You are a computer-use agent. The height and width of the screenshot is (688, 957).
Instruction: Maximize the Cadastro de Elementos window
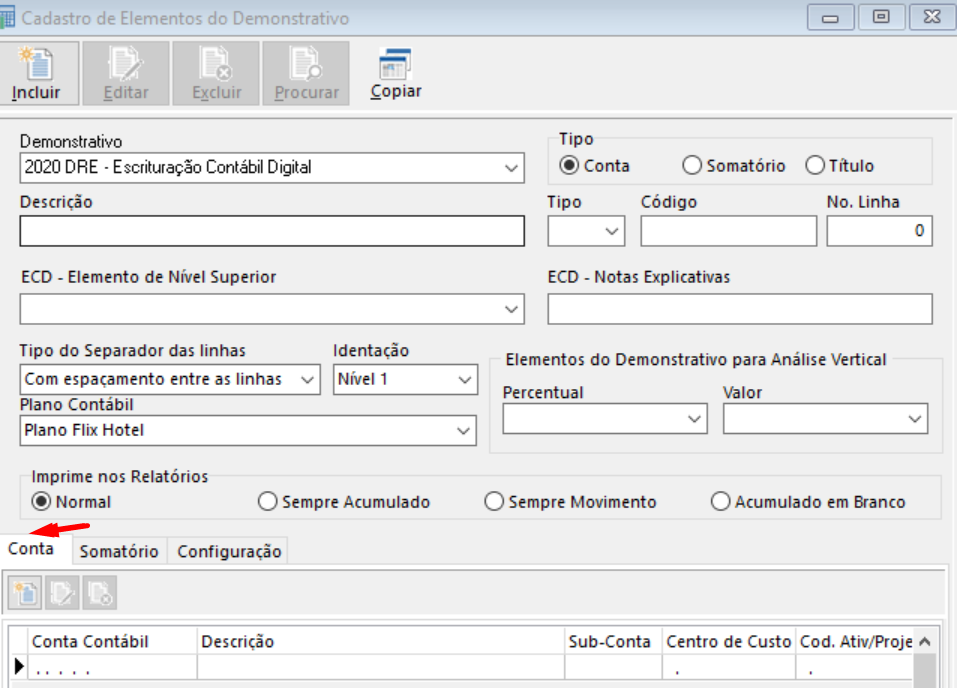tap(881, 17)
